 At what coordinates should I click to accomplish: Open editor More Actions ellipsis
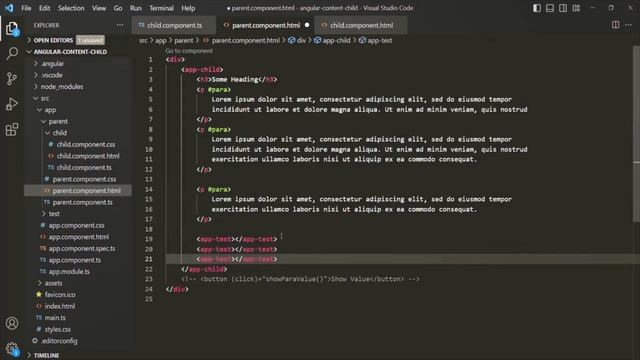click(x=628, y=25)
